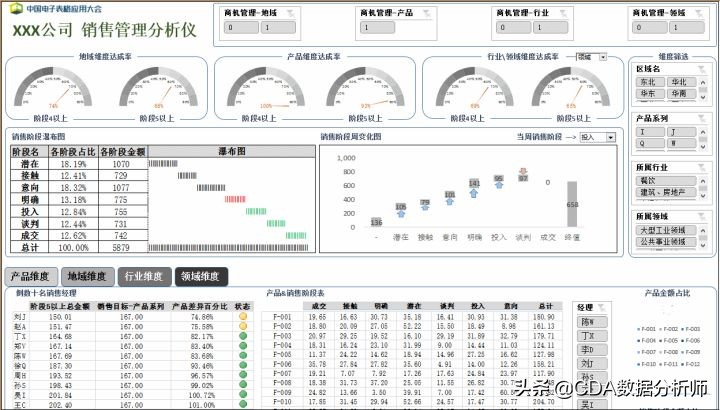Clear filter icon on 所属行业 slicer
The height and width of the screenshot is (410, 720).
tap(702, 168)
